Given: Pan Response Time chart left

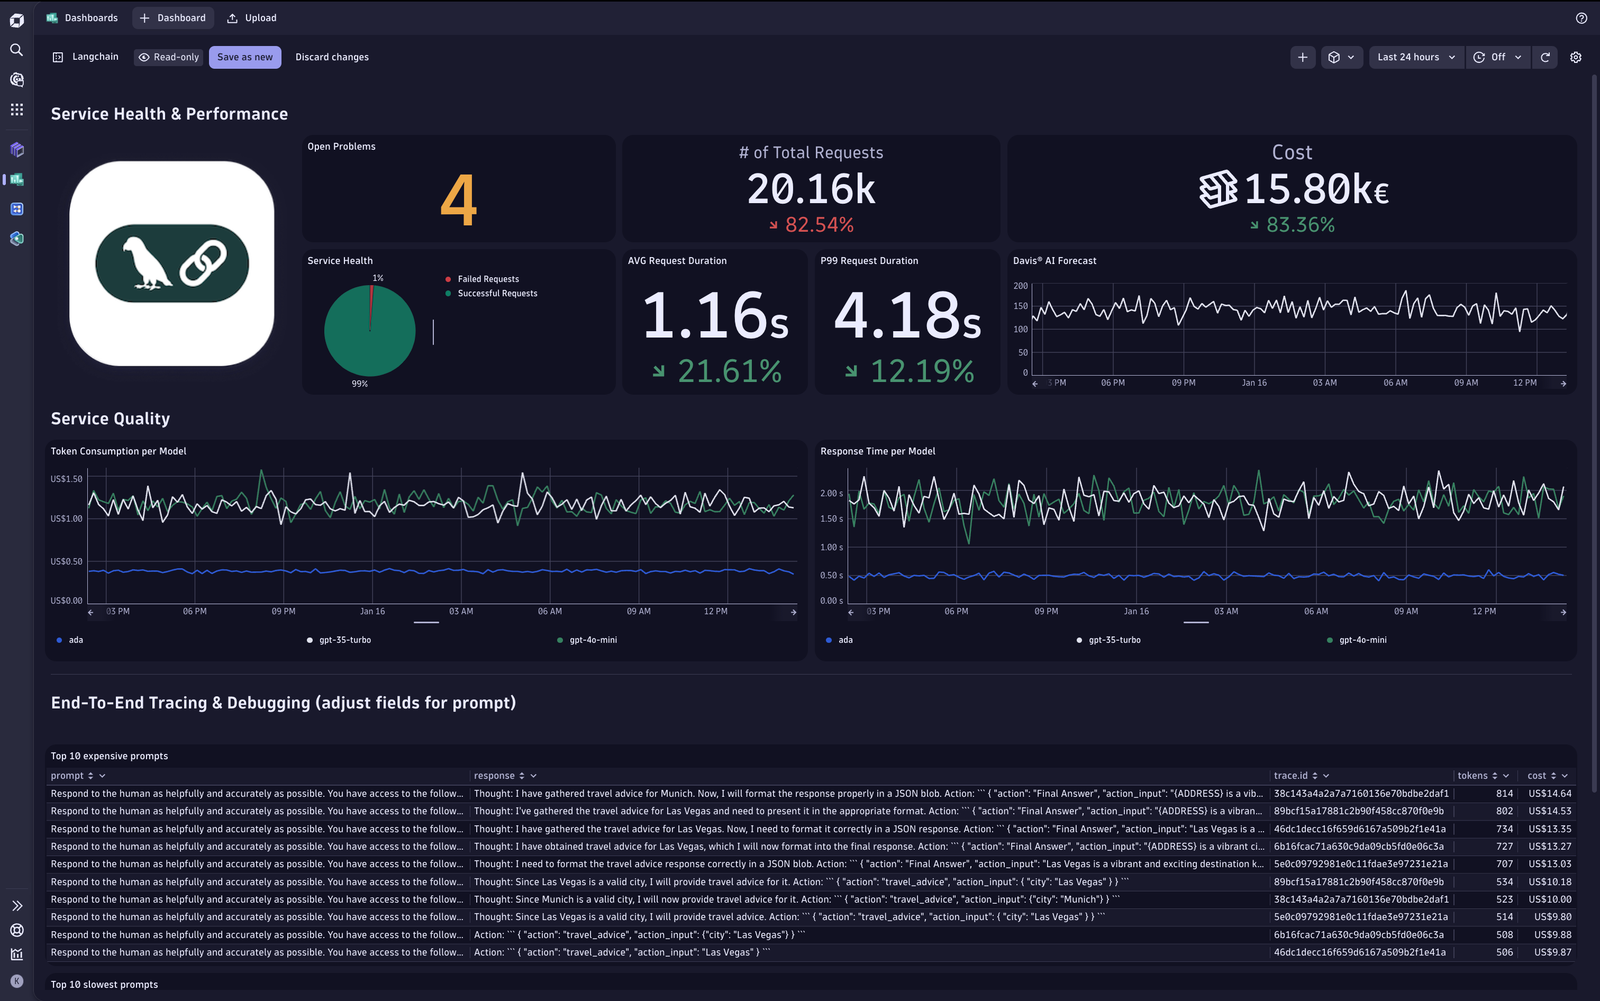Looking at the screenshot, I should pos(853,612).
